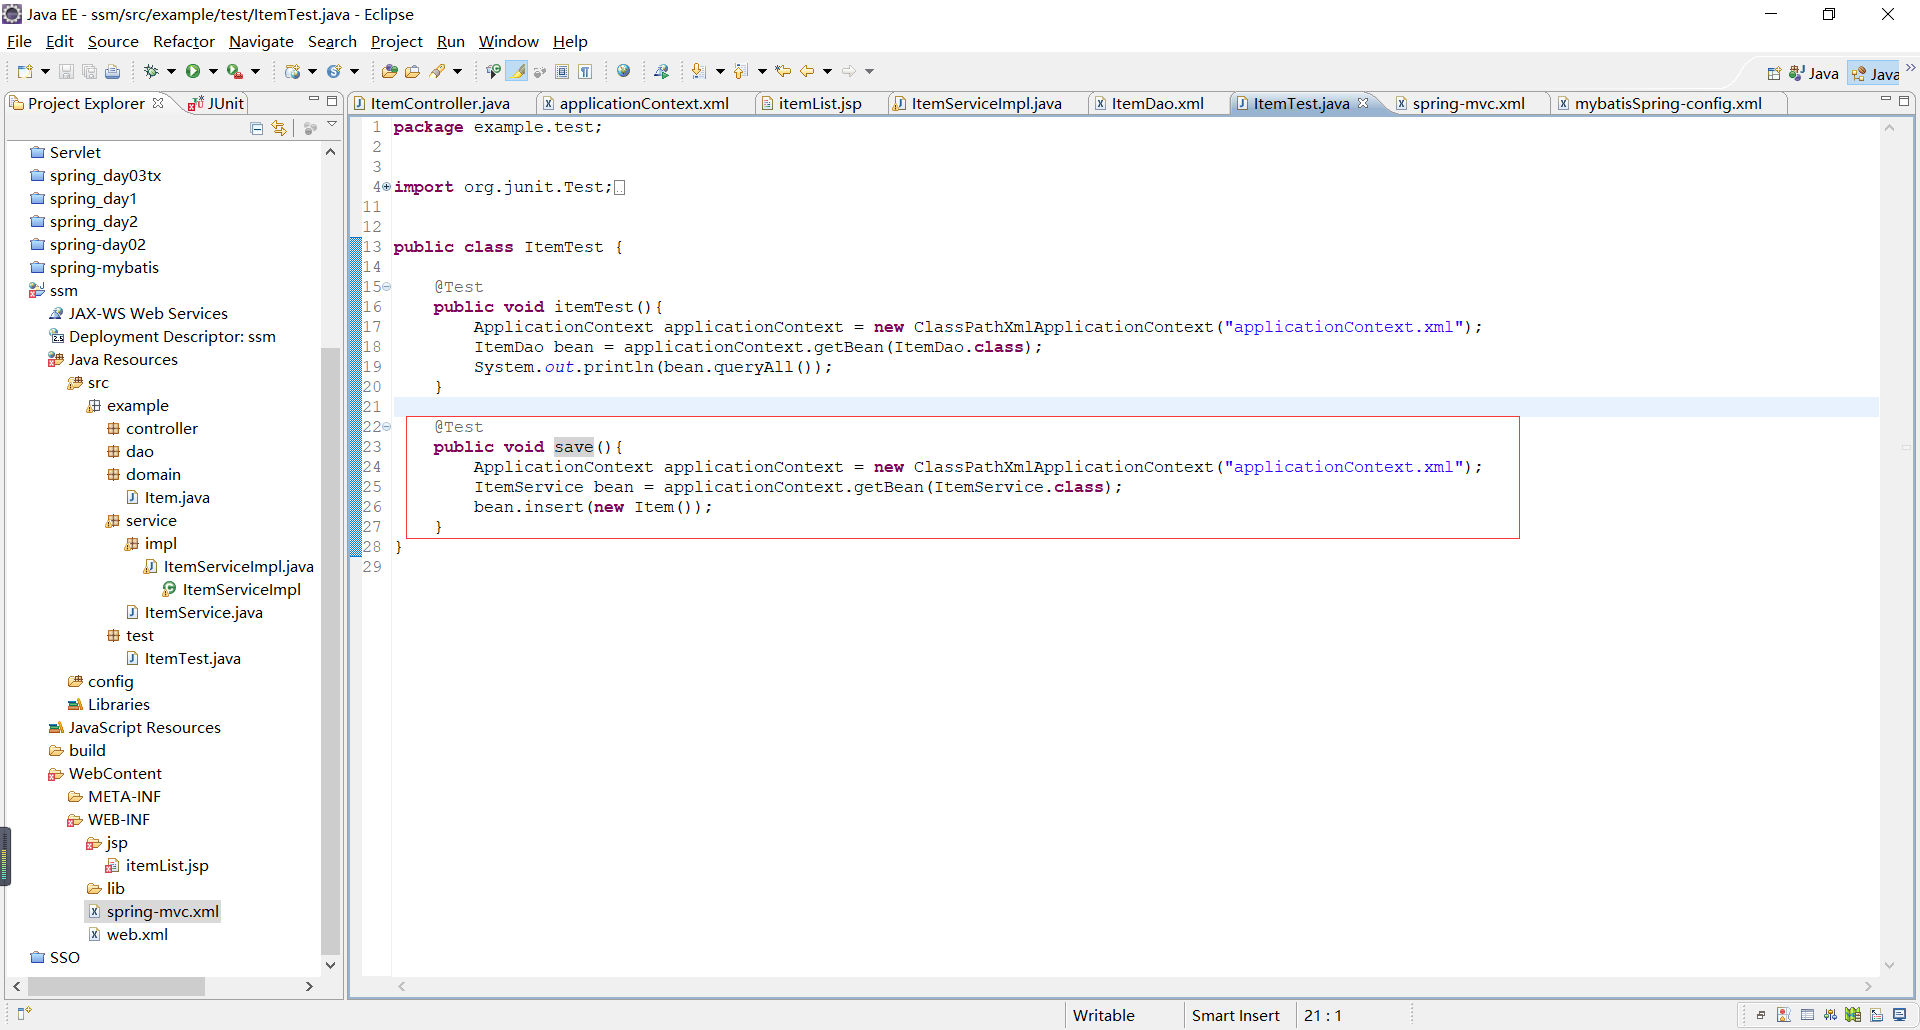Screen dimensions: 1920x1030
Task: Select the itemList.jsp tree file
Action: [167, 865]
